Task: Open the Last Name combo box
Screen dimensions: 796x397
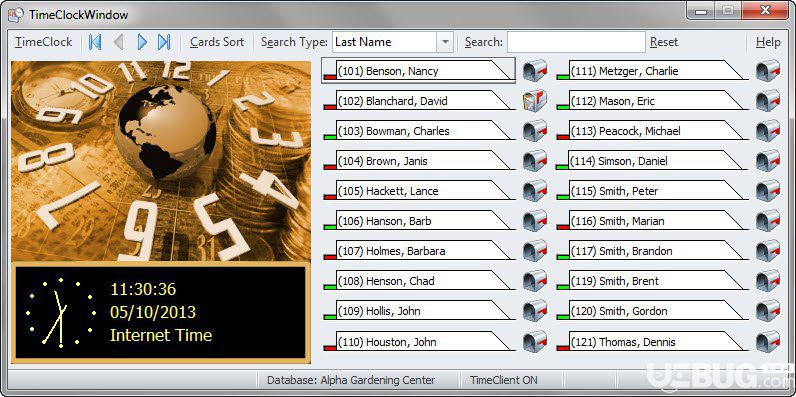Action: [392, 42]
